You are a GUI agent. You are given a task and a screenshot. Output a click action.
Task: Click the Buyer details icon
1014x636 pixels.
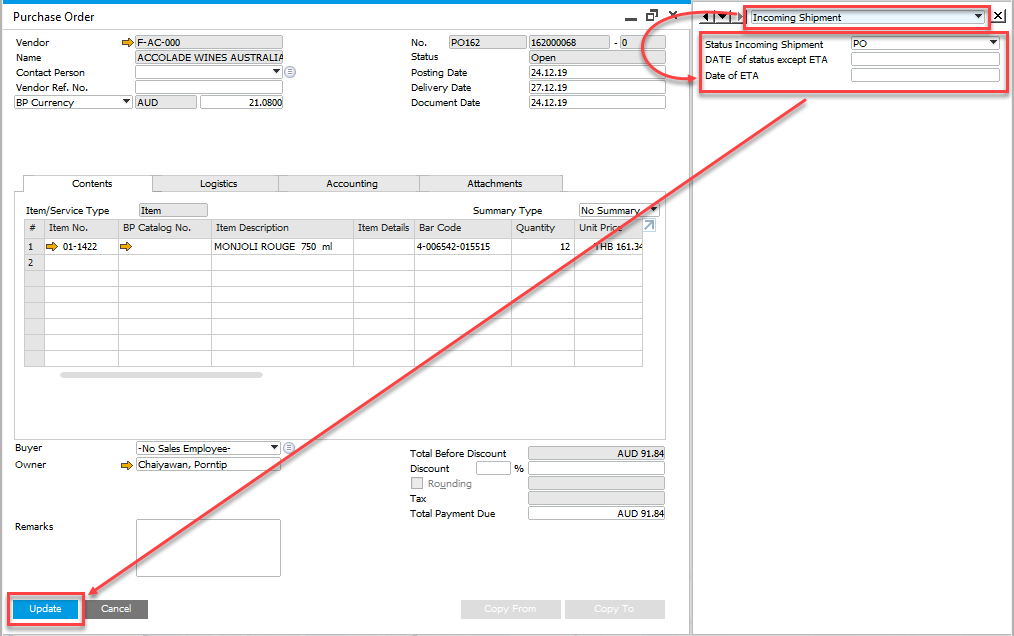coord(289,448)
